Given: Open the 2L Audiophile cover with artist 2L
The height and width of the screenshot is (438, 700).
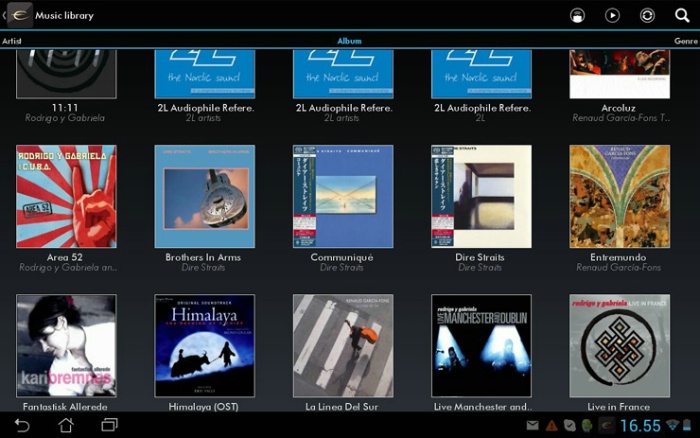Looking at the screenshot, I should [x=481, y=74].
